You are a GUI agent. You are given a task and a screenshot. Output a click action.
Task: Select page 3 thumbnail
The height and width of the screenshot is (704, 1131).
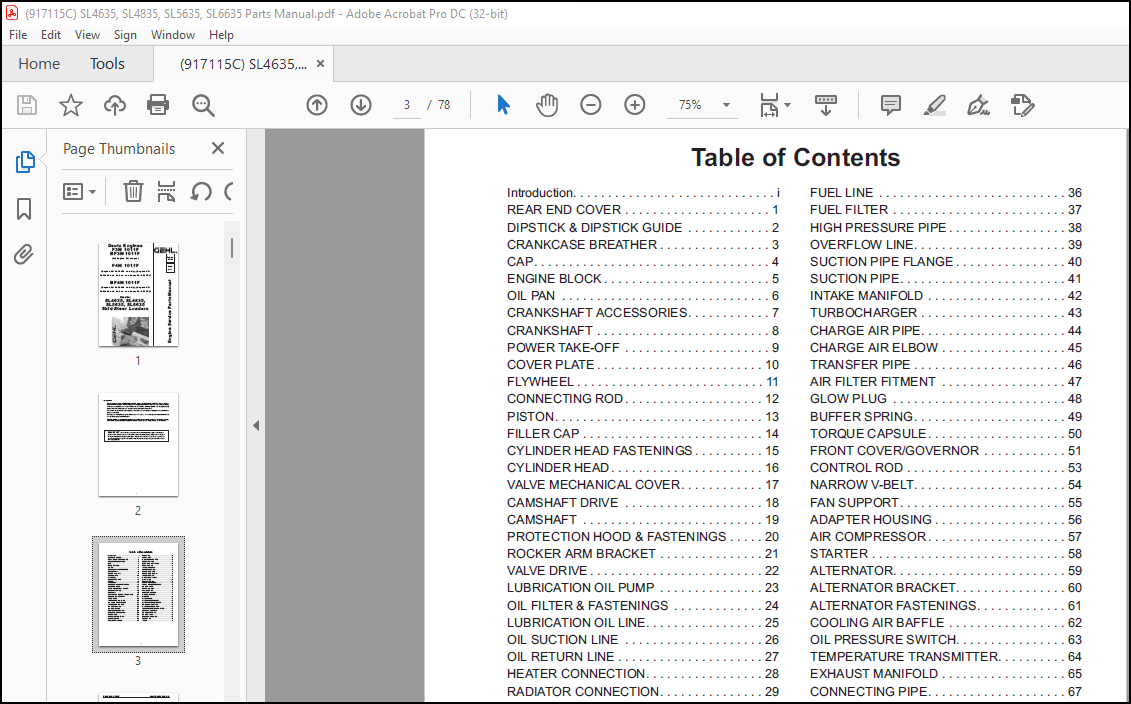138,594
